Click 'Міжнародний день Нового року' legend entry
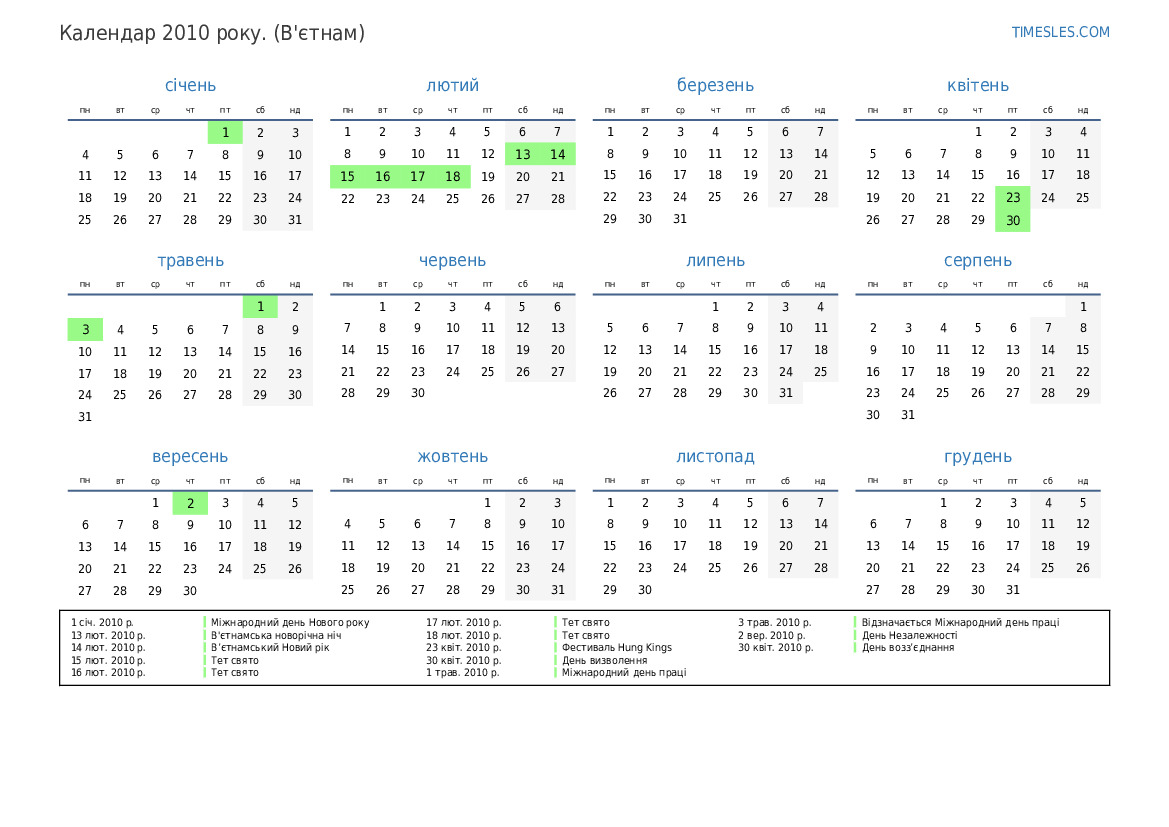 click(x=290, y=623)
